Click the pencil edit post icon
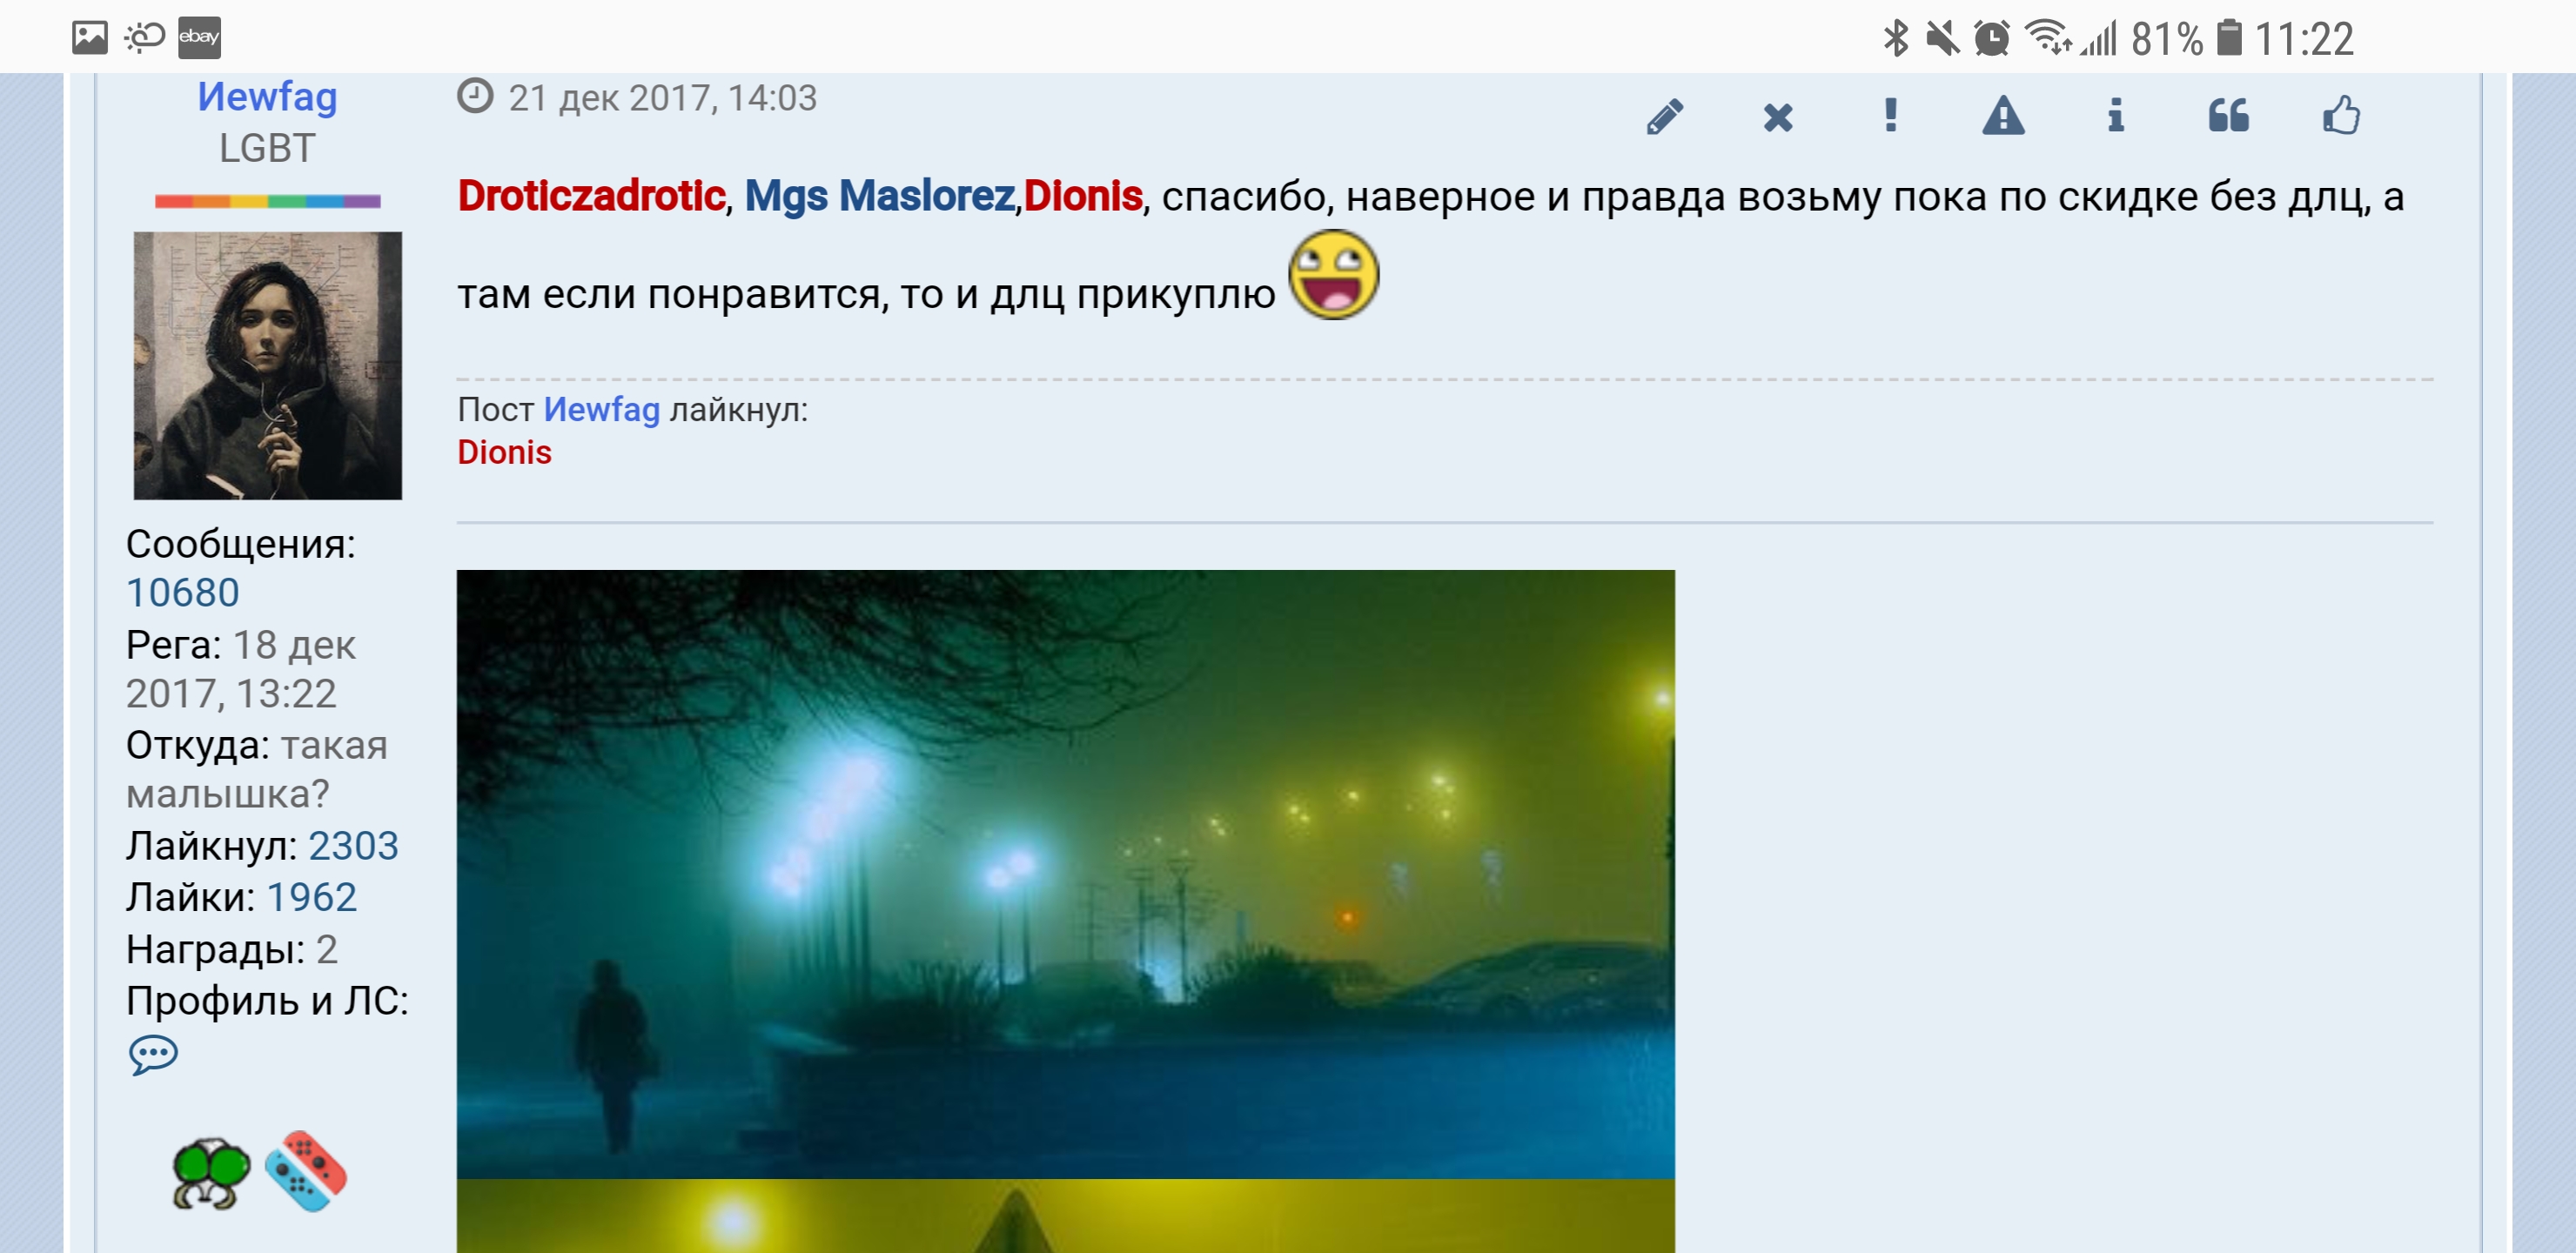Viewport: 2576px width, 1253px height. click(x=1665, y=116)
